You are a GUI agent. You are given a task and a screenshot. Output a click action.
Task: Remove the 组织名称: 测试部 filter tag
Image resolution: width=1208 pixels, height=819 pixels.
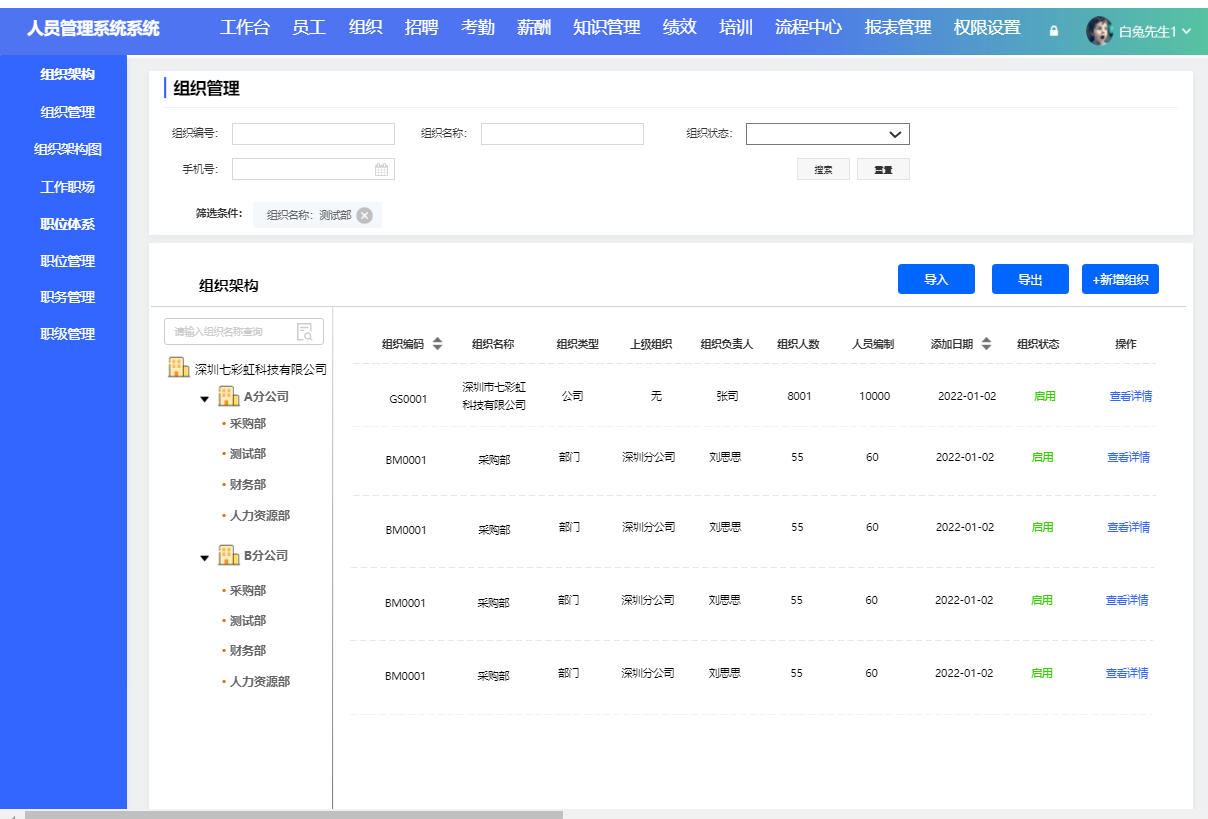[364, 213]
